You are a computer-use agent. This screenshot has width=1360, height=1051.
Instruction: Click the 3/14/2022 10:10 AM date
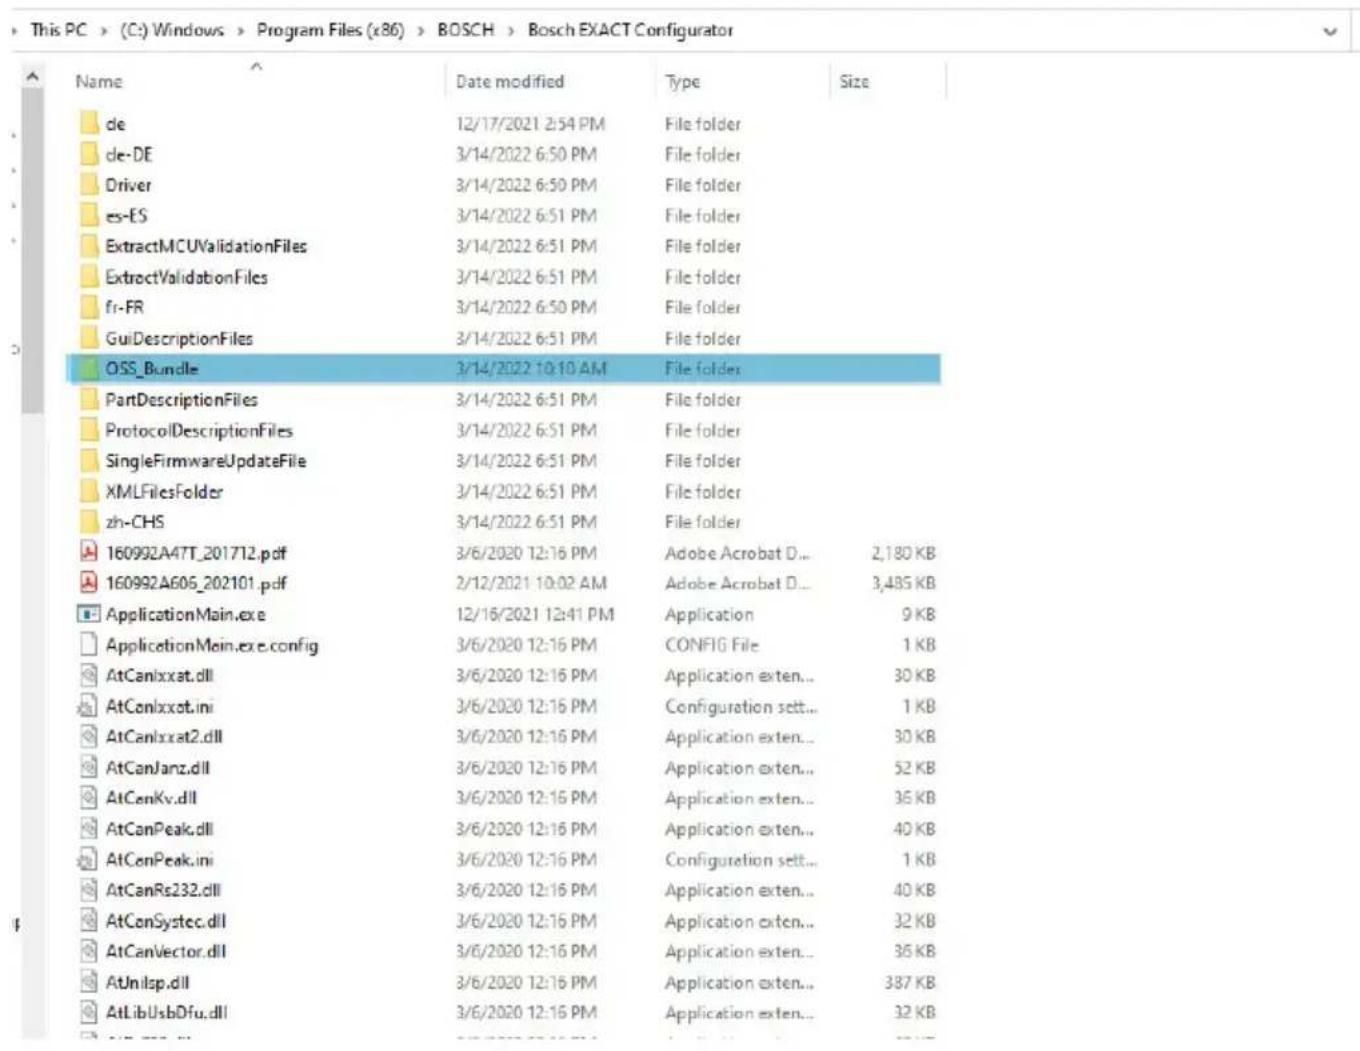[531, 369]
